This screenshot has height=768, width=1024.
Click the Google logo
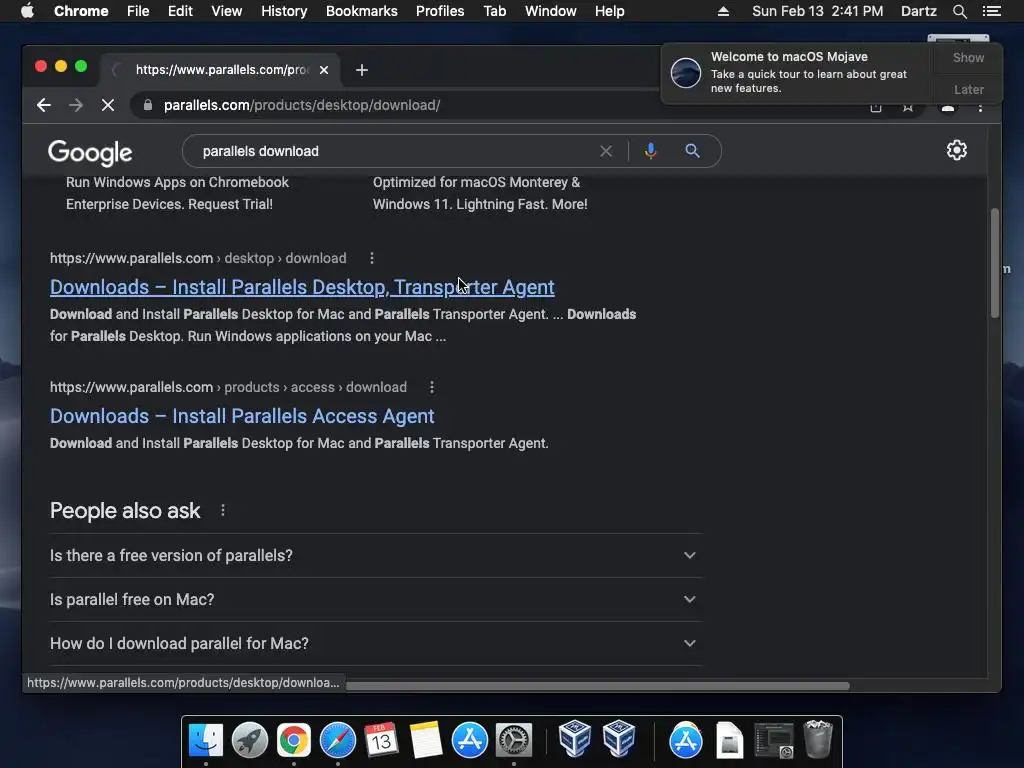(90, 153)
